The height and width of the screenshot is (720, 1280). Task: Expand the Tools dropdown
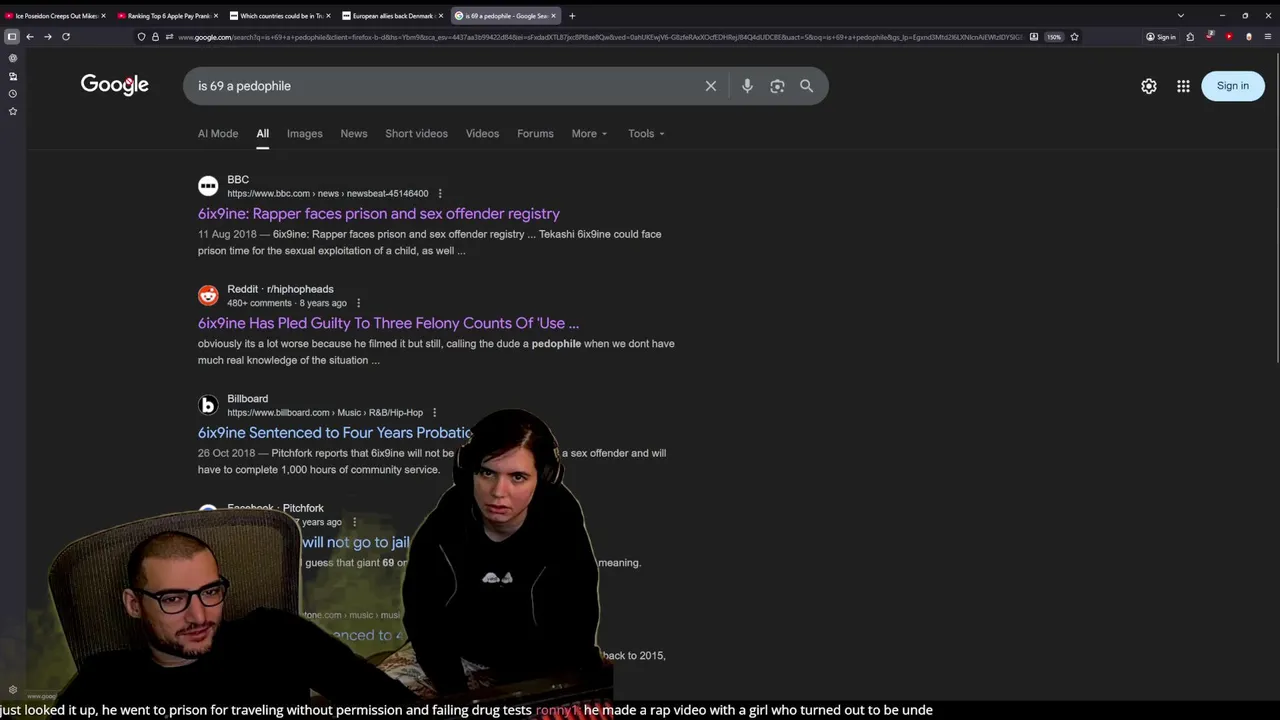(646, 133)
